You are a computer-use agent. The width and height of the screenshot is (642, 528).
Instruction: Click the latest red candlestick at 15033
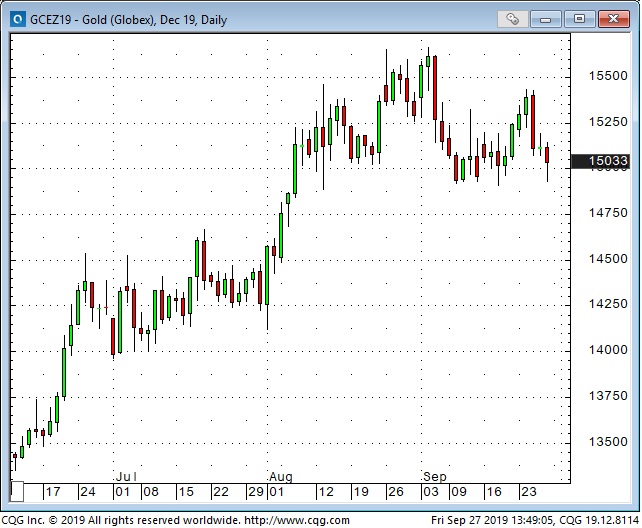click(547, 155)
